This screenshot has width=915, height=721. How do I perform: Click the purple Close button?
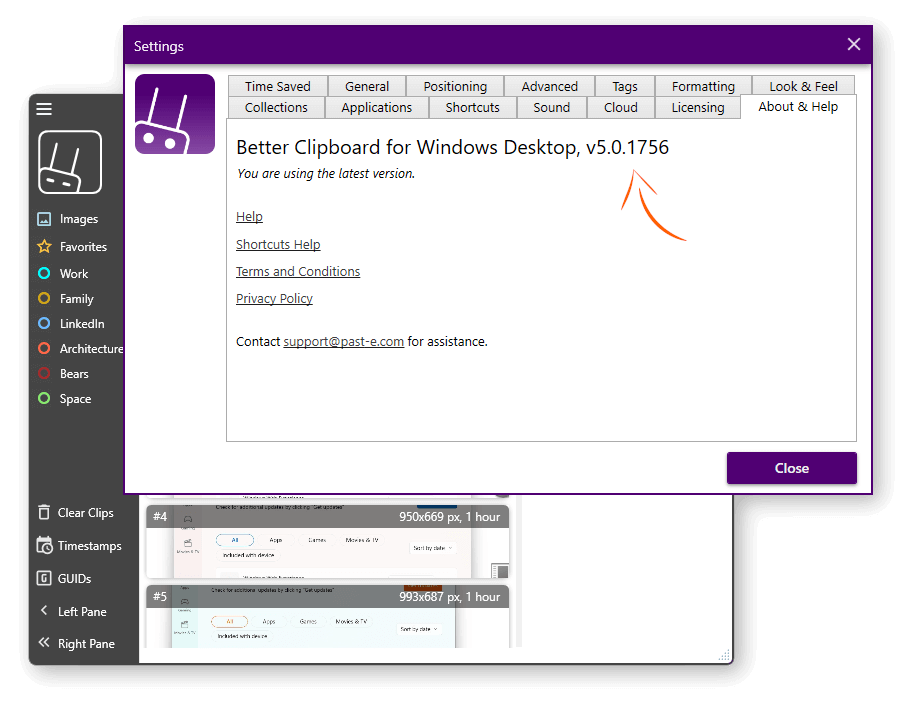[x=792, y=468]
